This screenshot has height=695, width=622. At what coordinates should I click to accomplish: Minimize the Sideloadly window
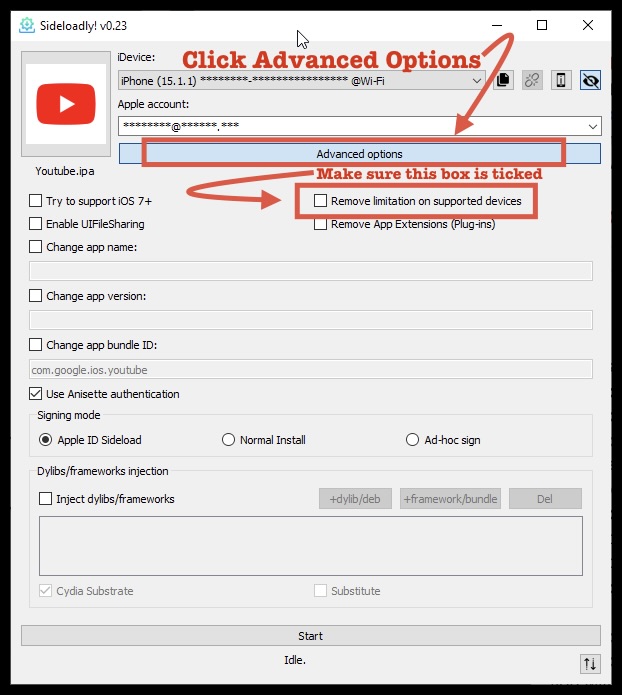tap(497, 25)
